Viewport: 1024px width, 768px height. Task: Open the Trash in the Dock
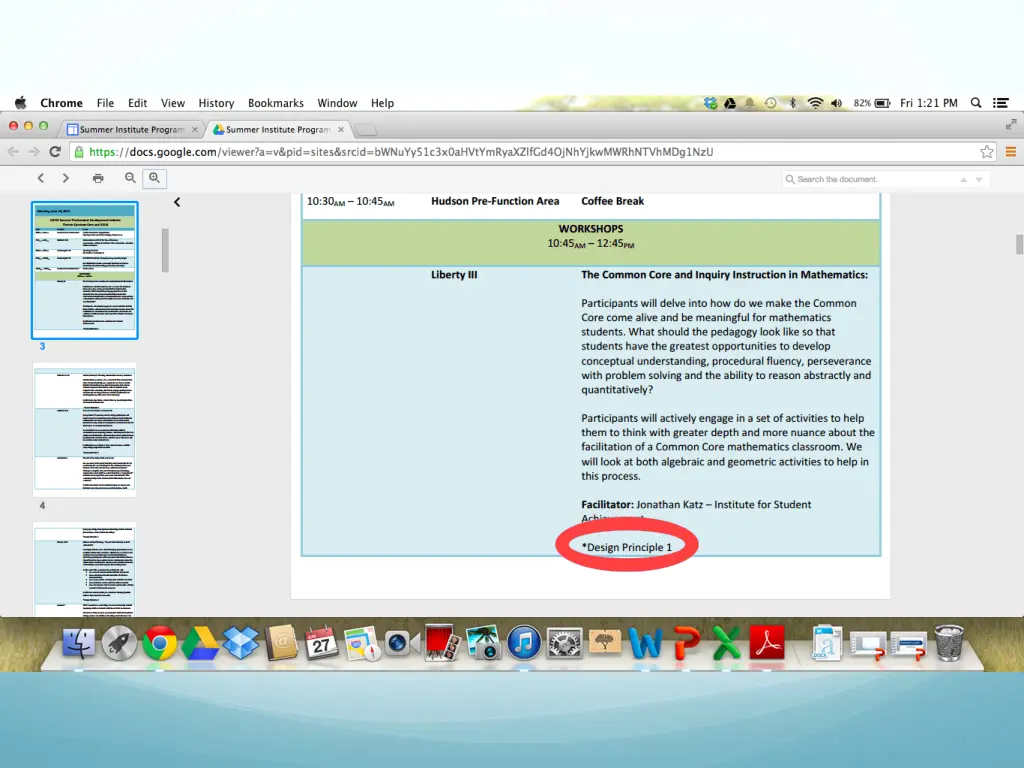pos(948,643)
